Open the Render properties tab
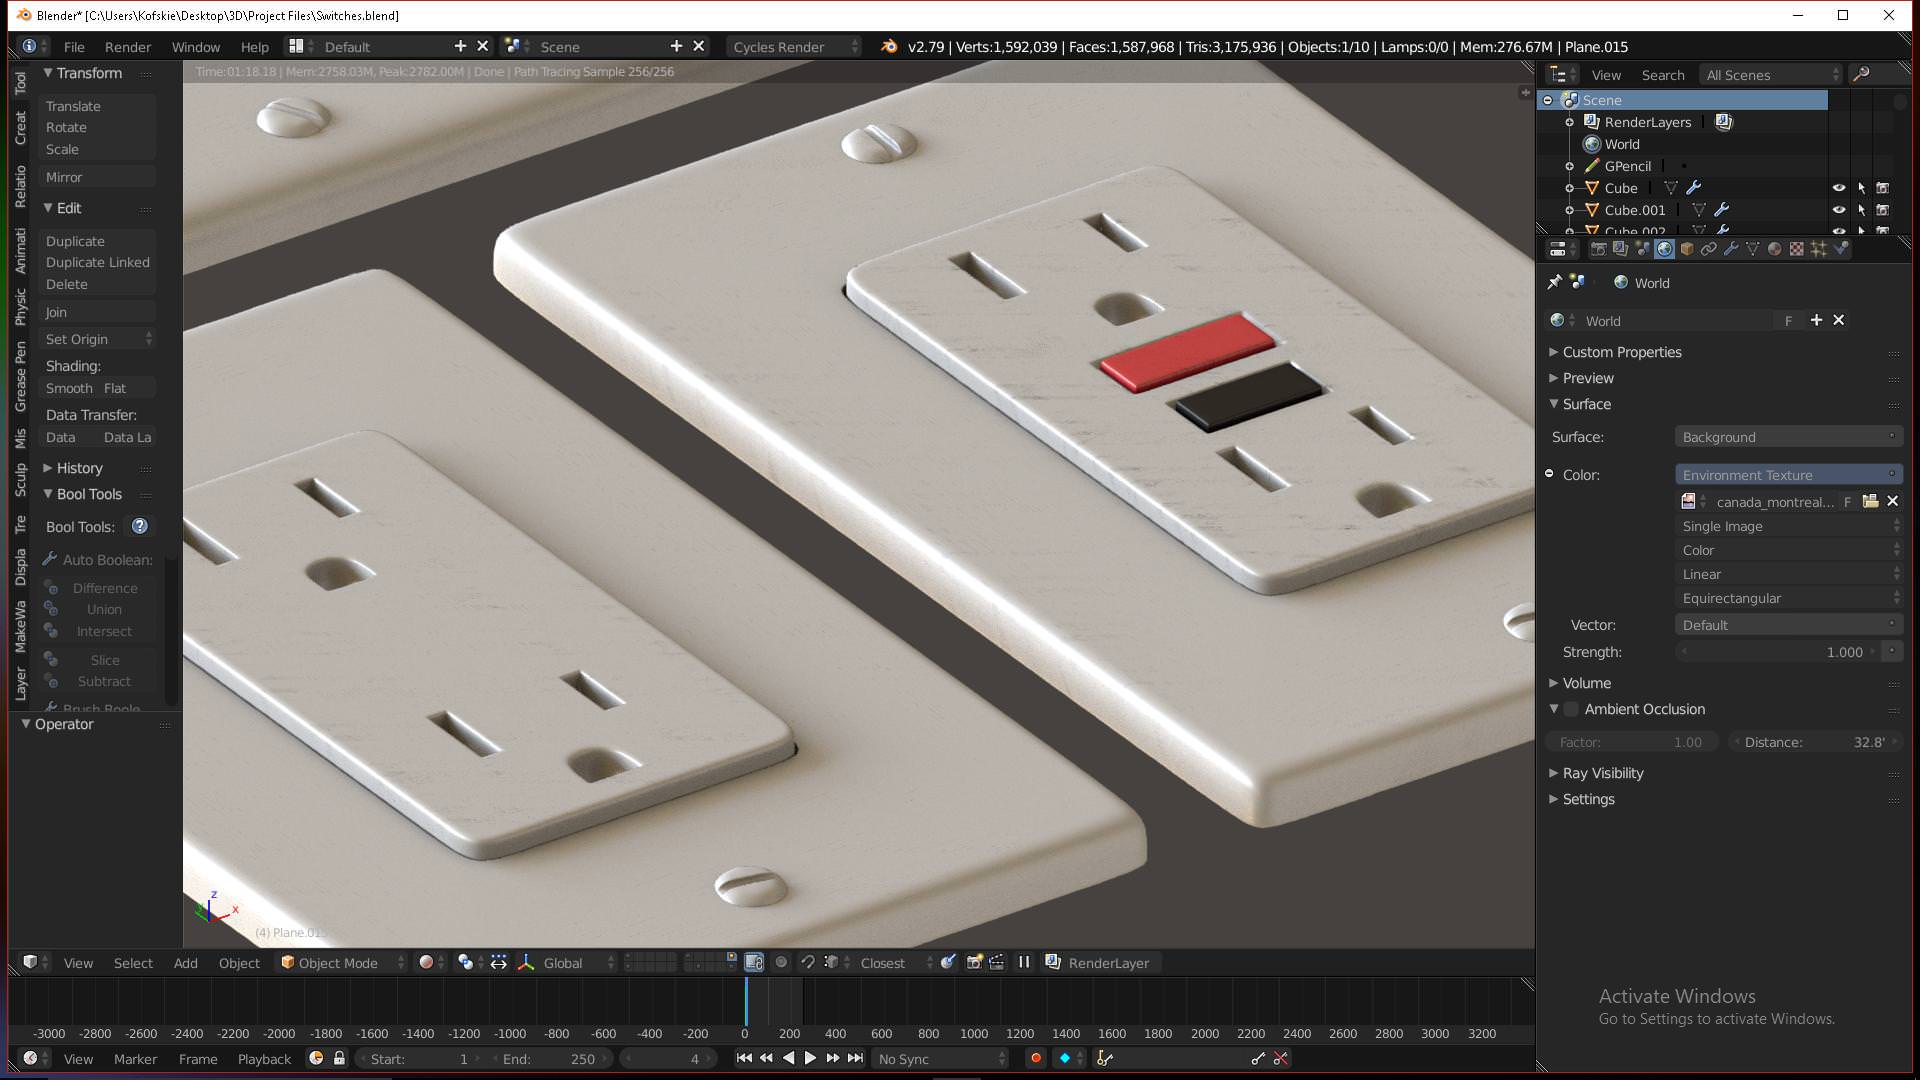Image resolution: width=1920 pixels, height=1080 pixels. pyautogui.click(x=1598, y=249)
